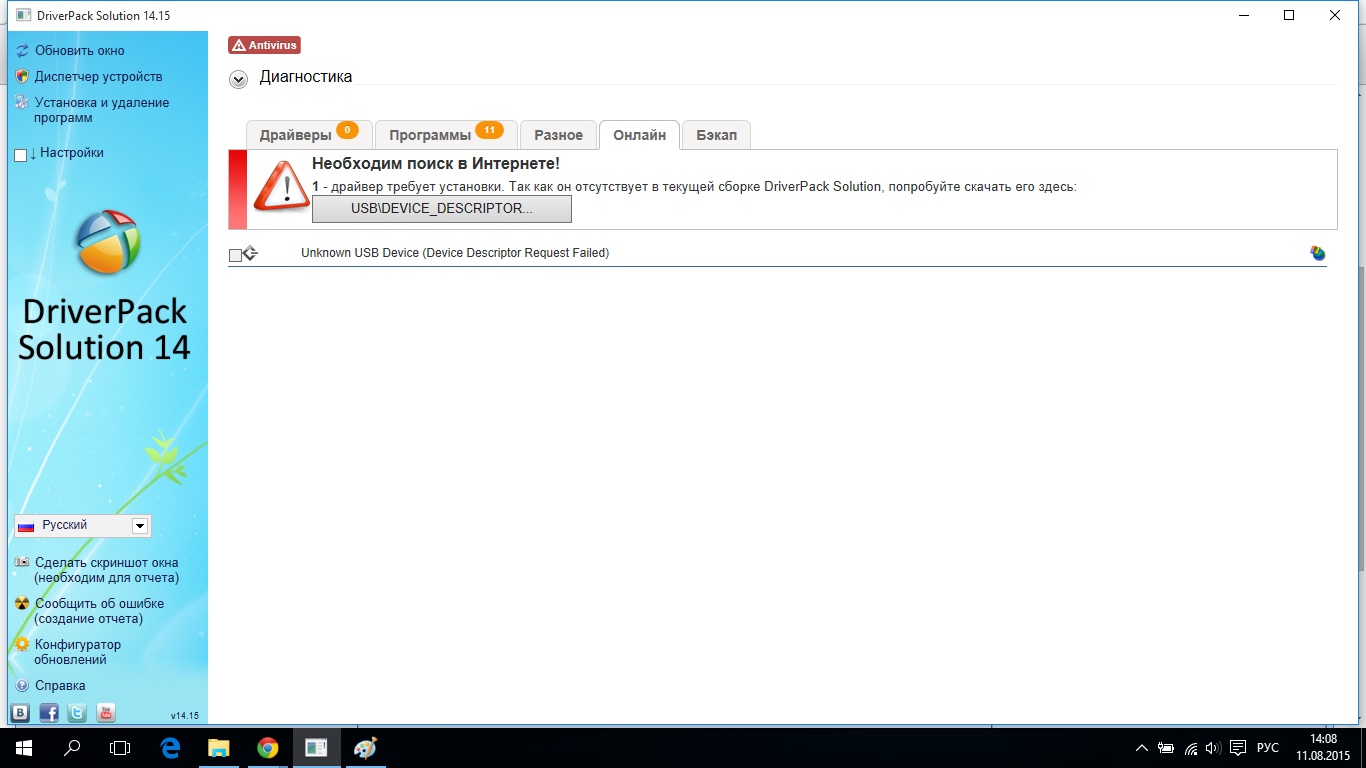Click the USB\DEVICE_DESCRIPTOR... download button
The image size is (1366, 768).
coord(442,209)
